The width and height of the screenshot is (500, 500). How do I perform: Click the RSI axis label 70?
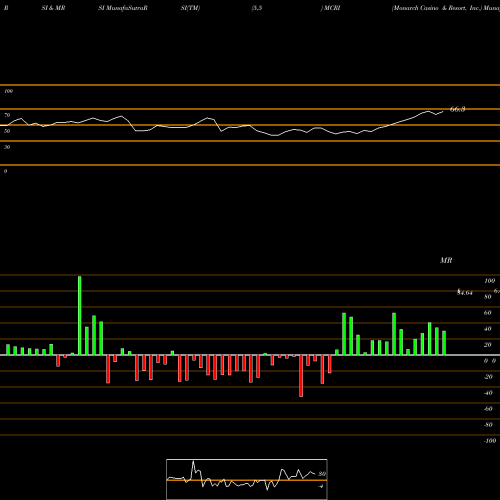click(7, 115)
